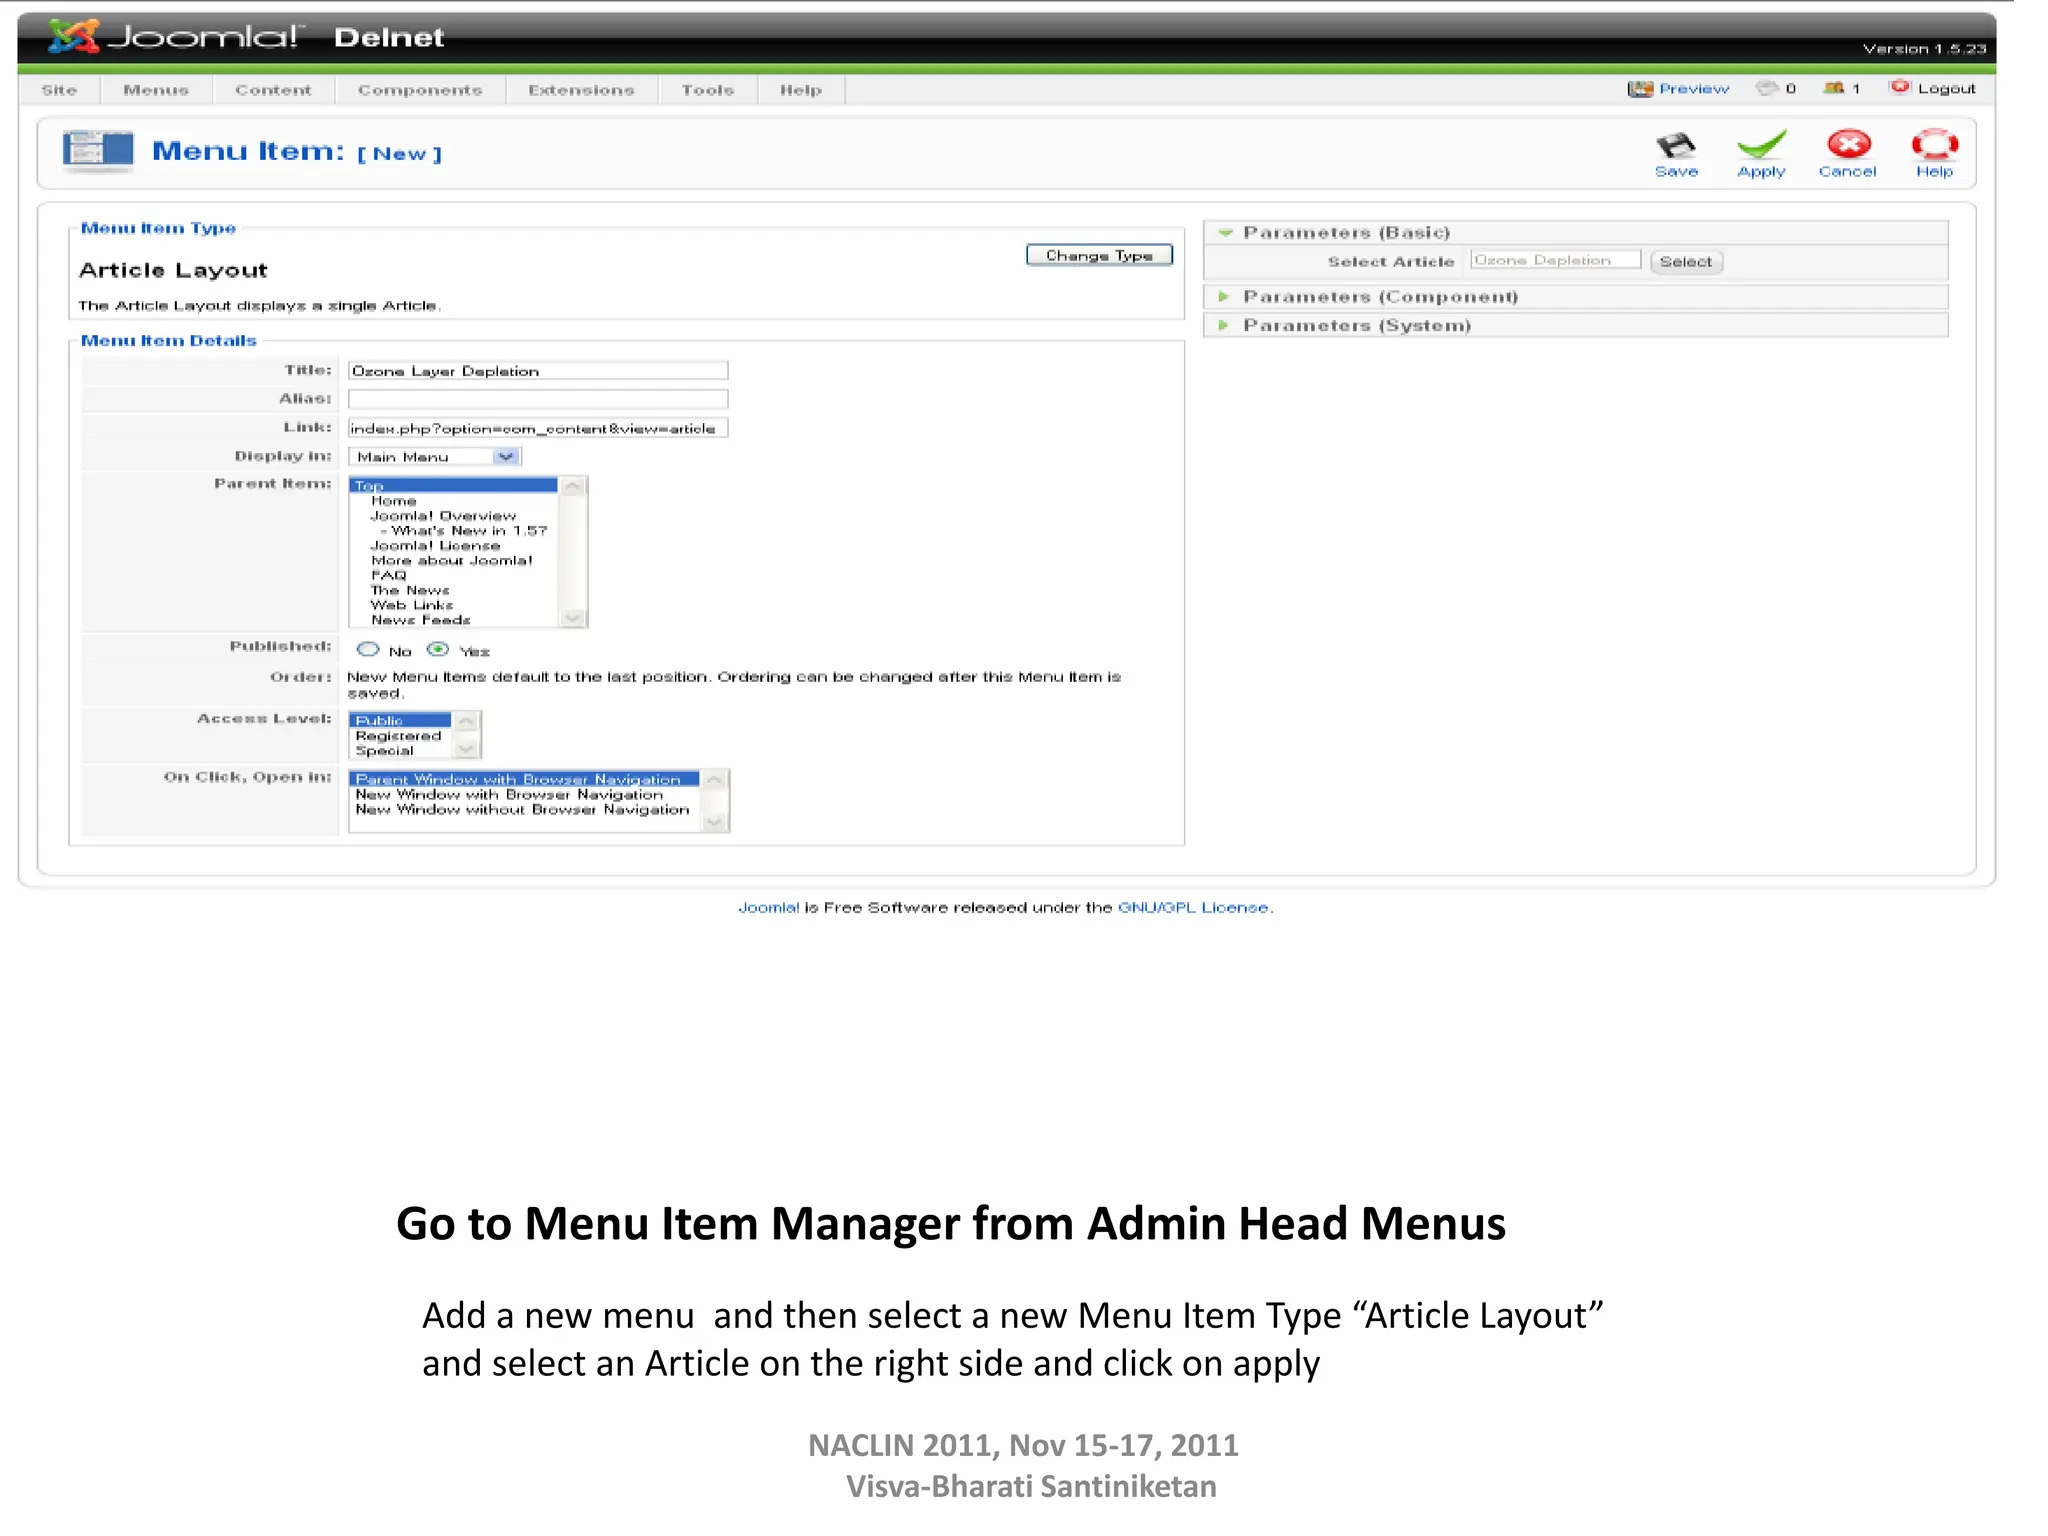
Task: Click the Parent Item list scroll down arrow
Action: 573,618
